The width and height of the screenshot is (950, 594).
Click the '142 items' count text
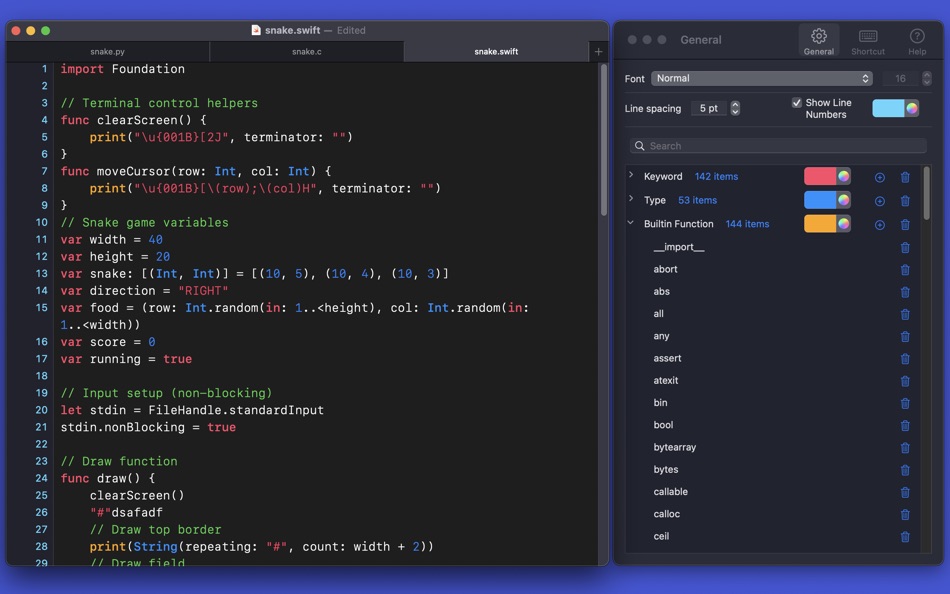tap(716, 176)
